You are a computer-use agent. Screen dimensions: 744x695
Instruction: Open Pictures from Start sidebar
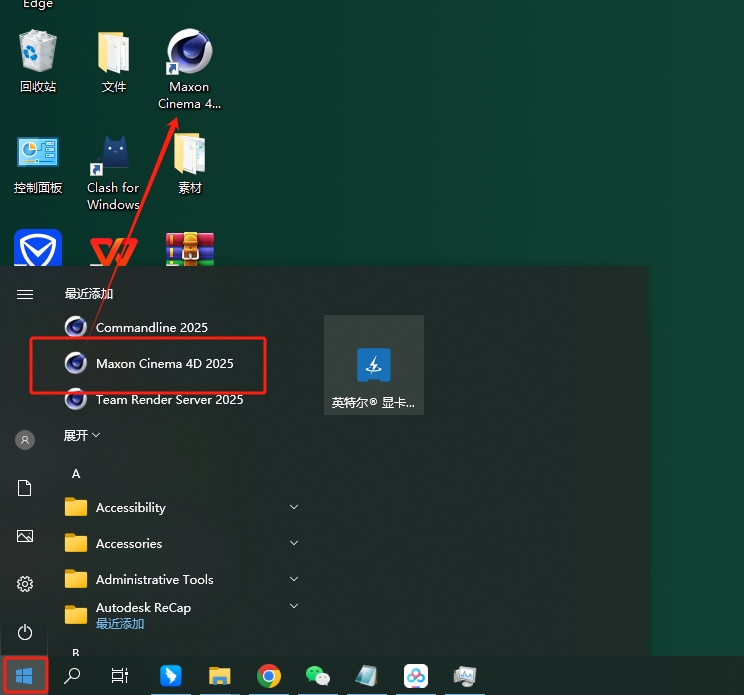pyautogui.click(x=25, y=536)
